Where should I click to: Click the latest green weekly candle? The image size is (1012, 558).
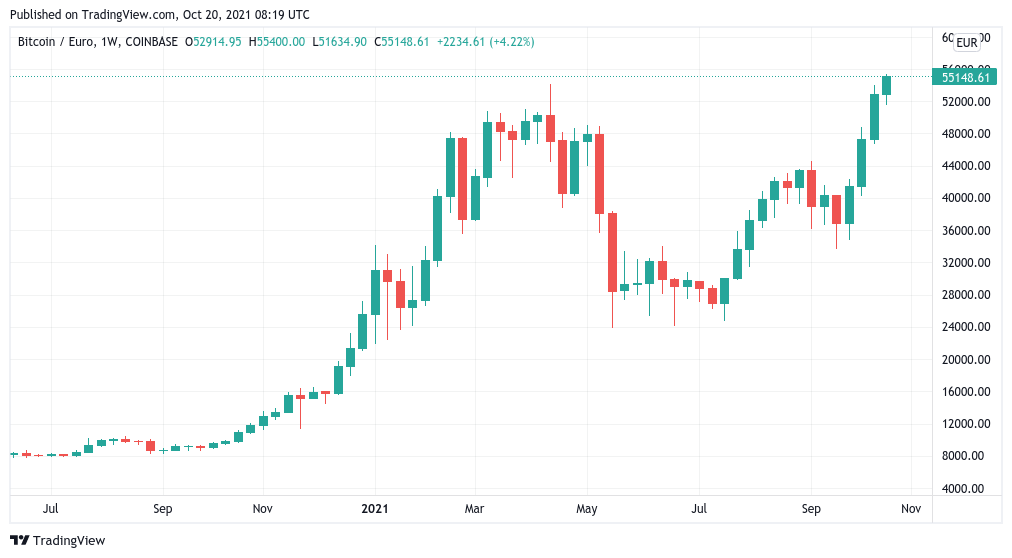coord(886,85)
